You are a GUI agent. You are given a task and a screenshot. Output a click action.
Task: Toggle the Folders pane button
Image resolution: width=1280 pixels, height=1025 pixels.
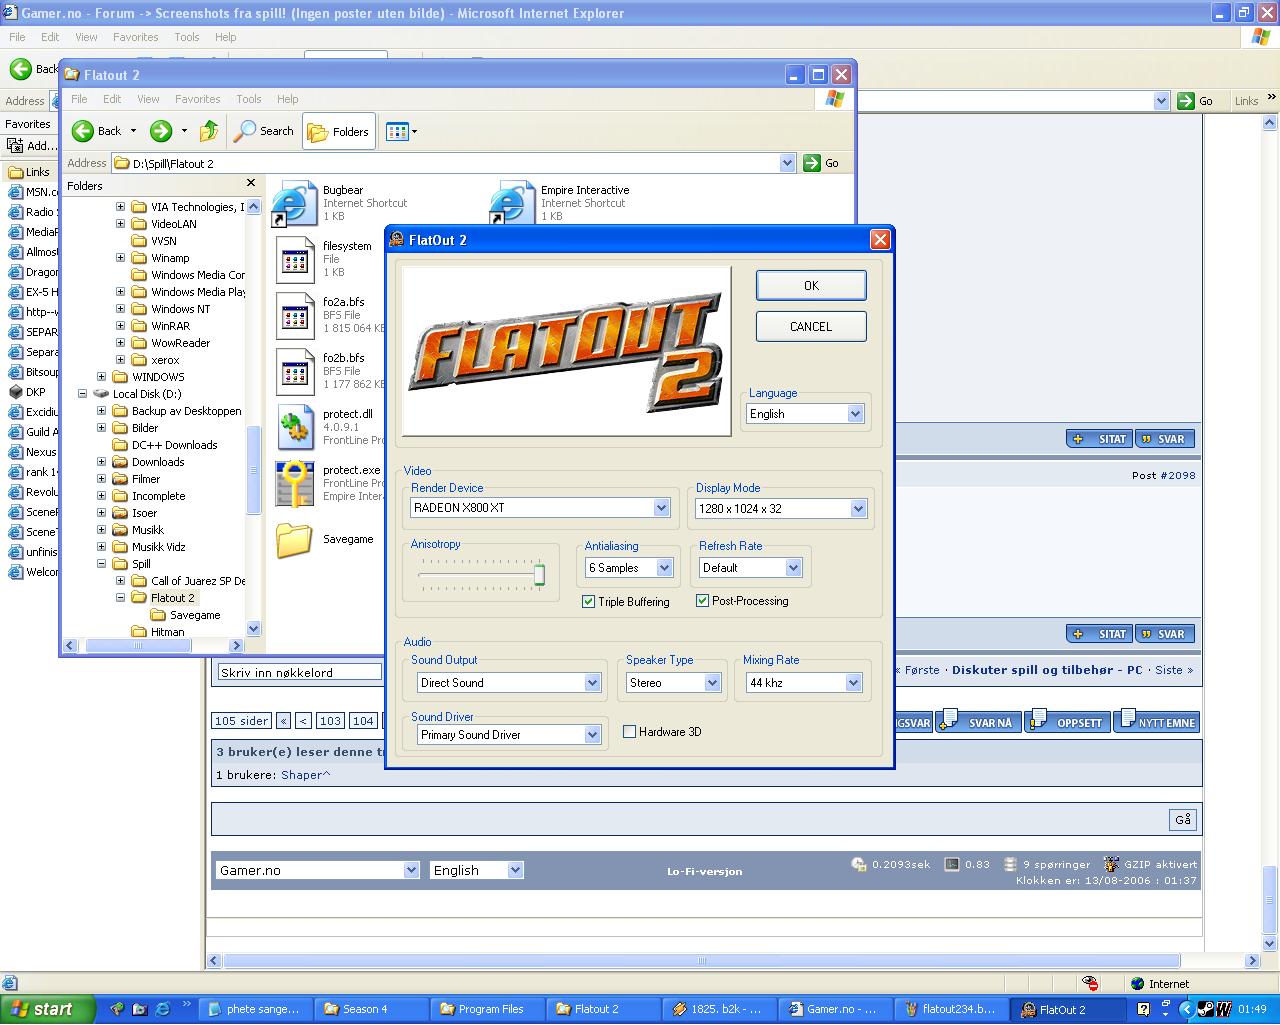(x=339, y=131)
